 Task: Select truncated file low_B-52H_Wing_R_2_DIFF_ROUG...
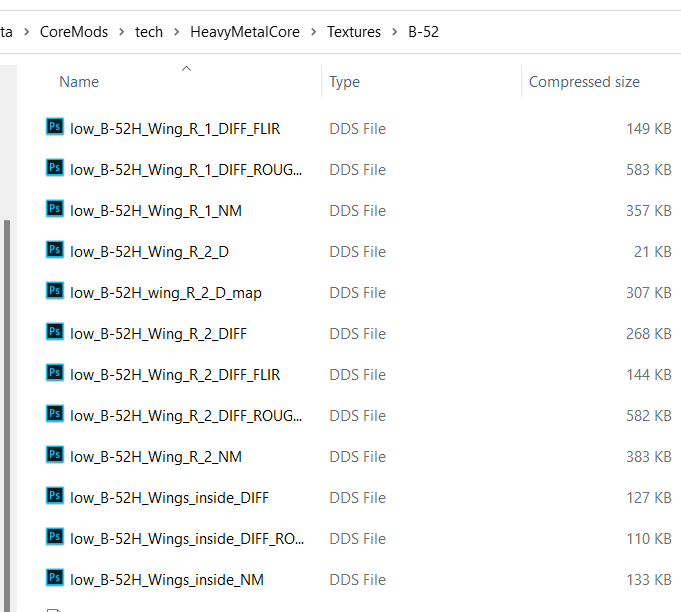[x=186, y=416]
